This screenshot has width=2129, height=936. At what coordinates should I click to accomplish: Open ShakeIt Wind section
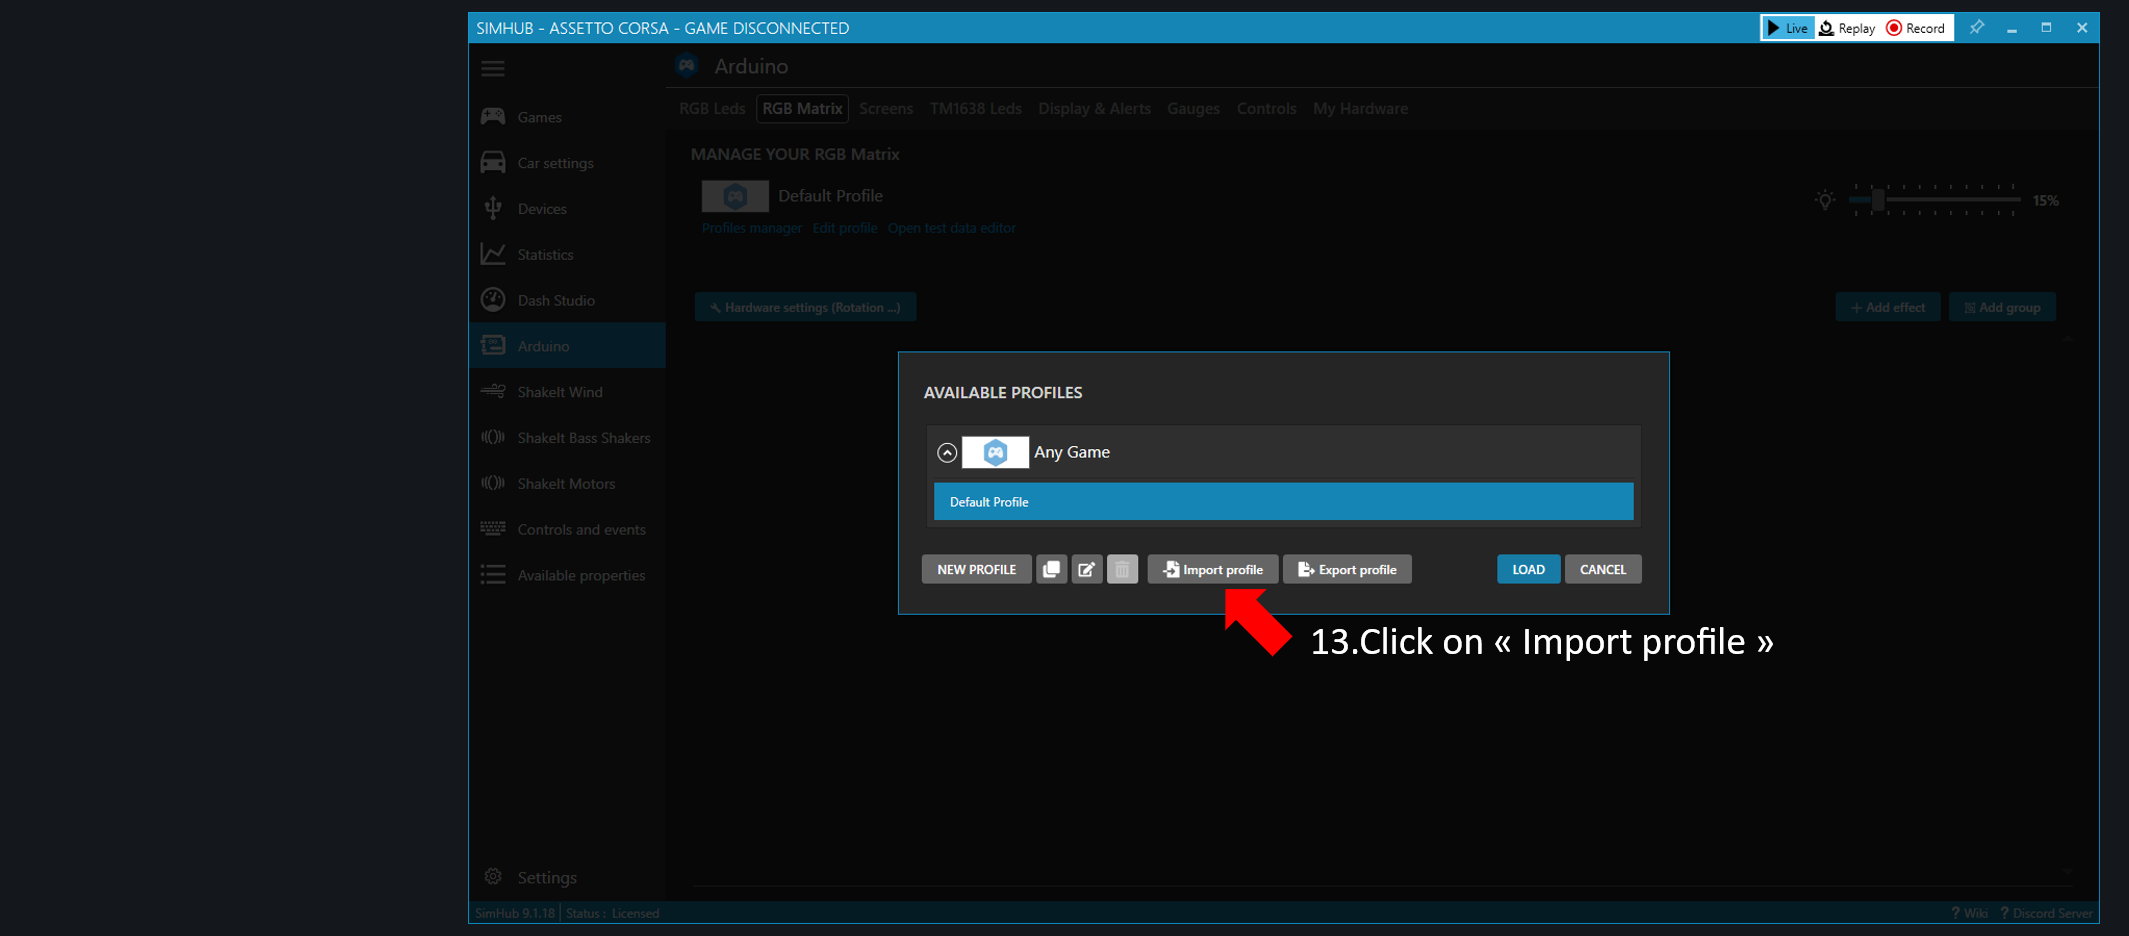[x=559, y=392]
